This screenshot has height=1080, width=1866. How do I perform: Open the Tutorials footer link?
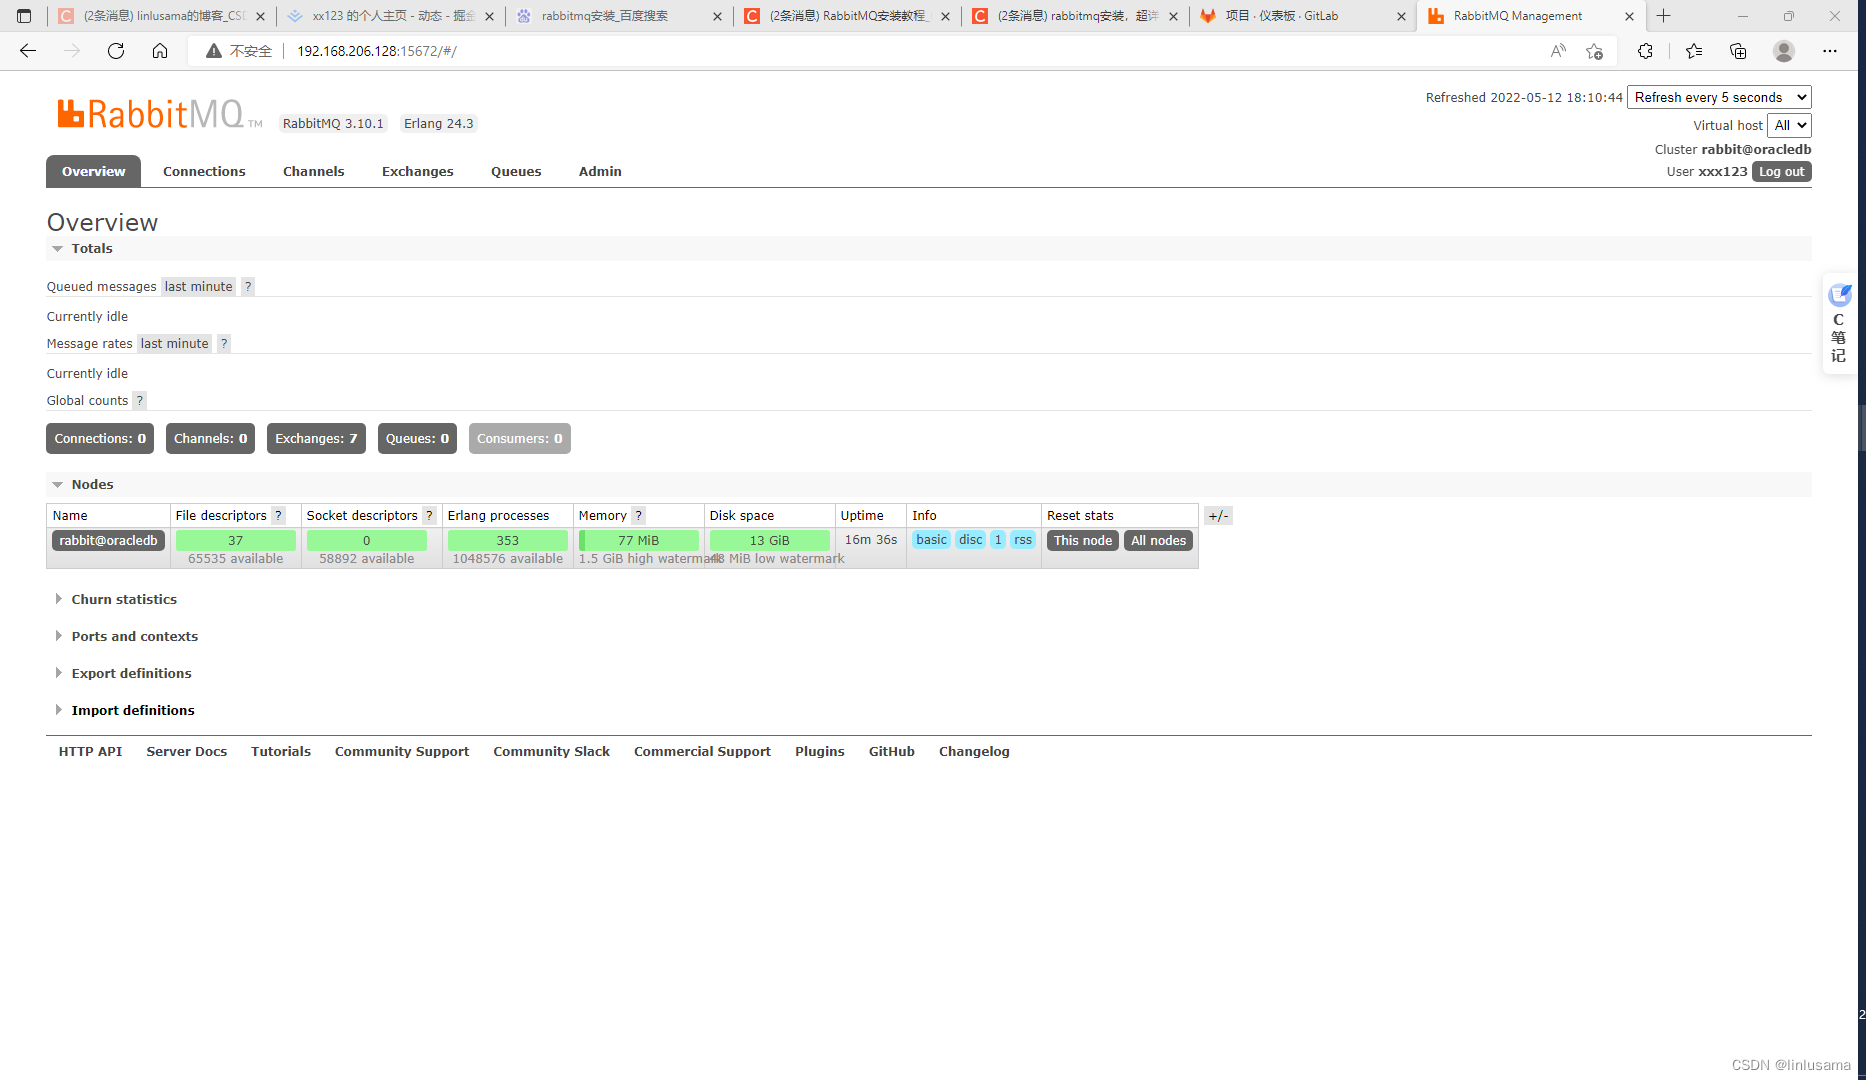(281, 752)
